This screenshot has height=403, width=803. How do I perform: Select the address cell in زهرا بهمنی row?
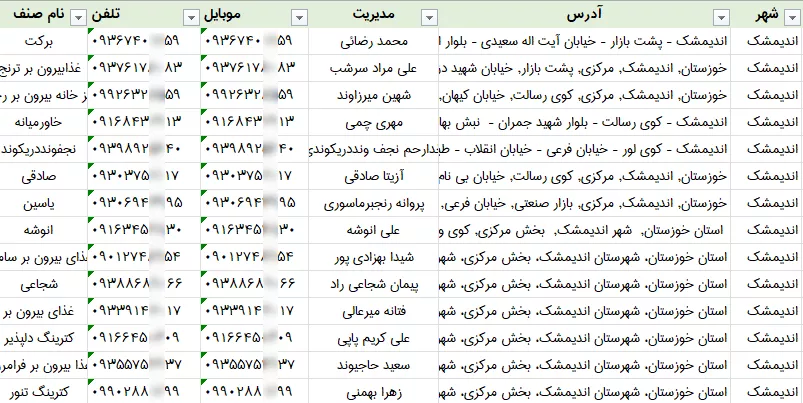pos(584,392)
